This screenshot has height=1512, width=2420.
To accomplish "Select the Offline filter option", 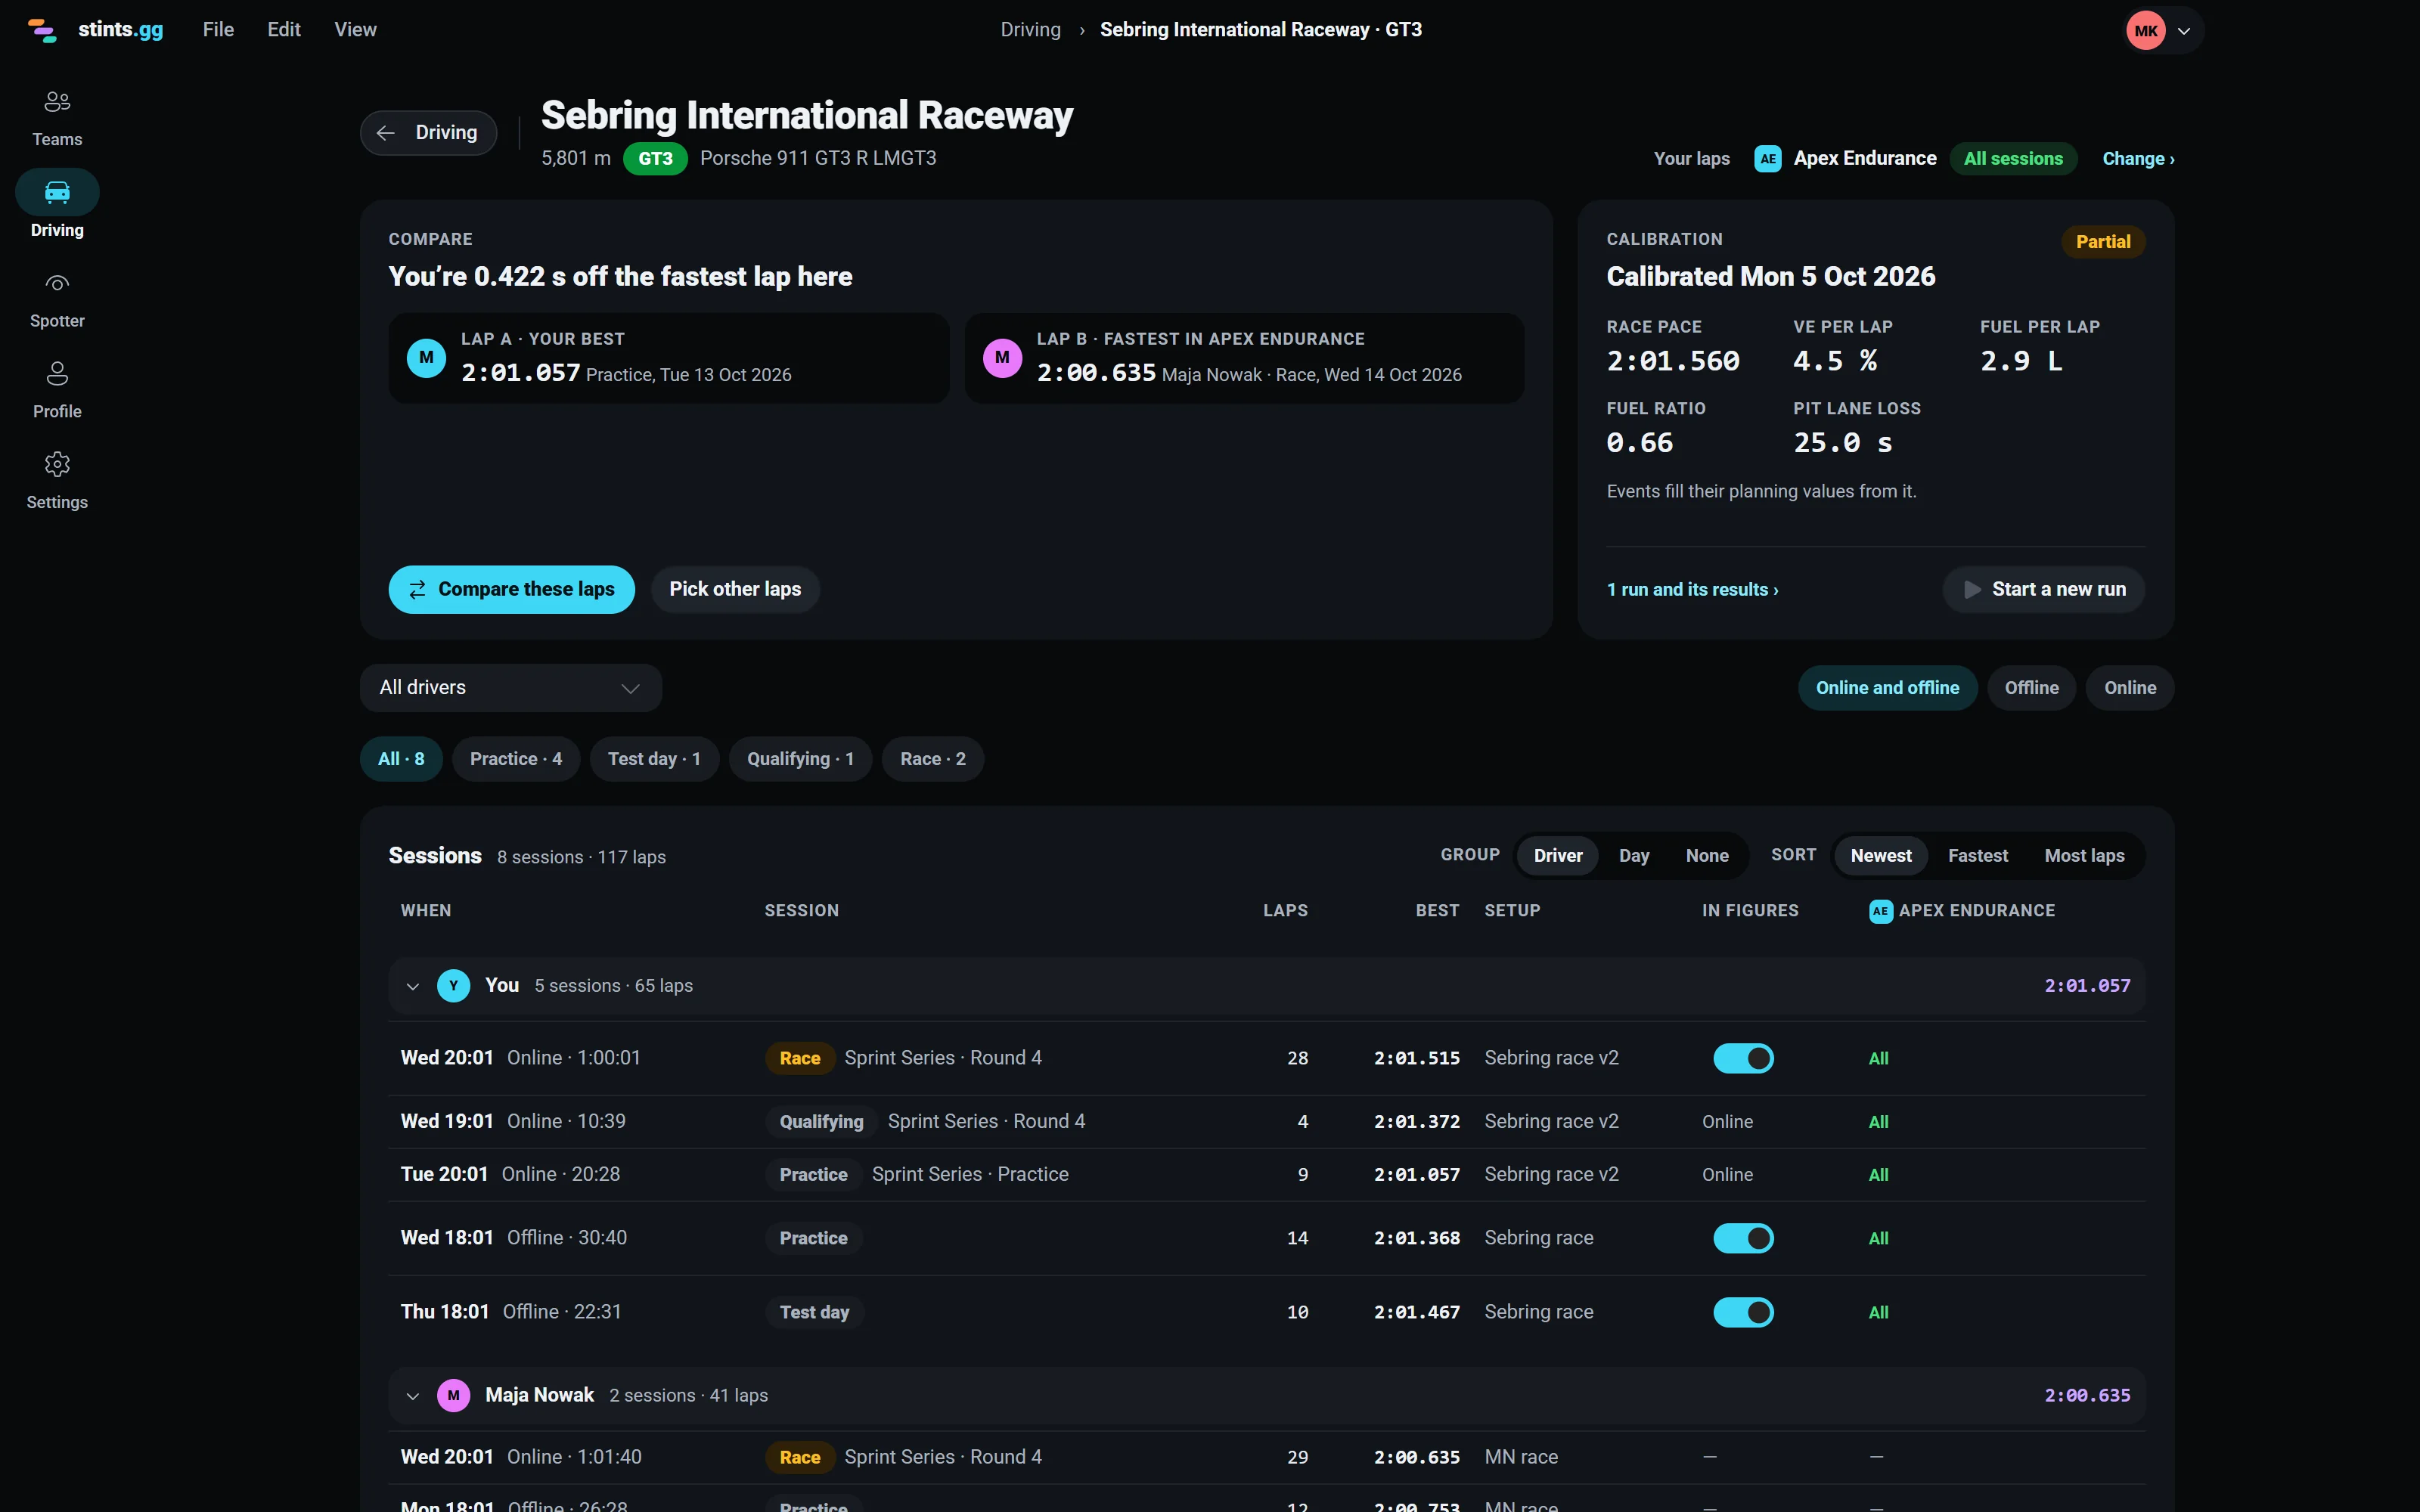I will point(2031,688).
